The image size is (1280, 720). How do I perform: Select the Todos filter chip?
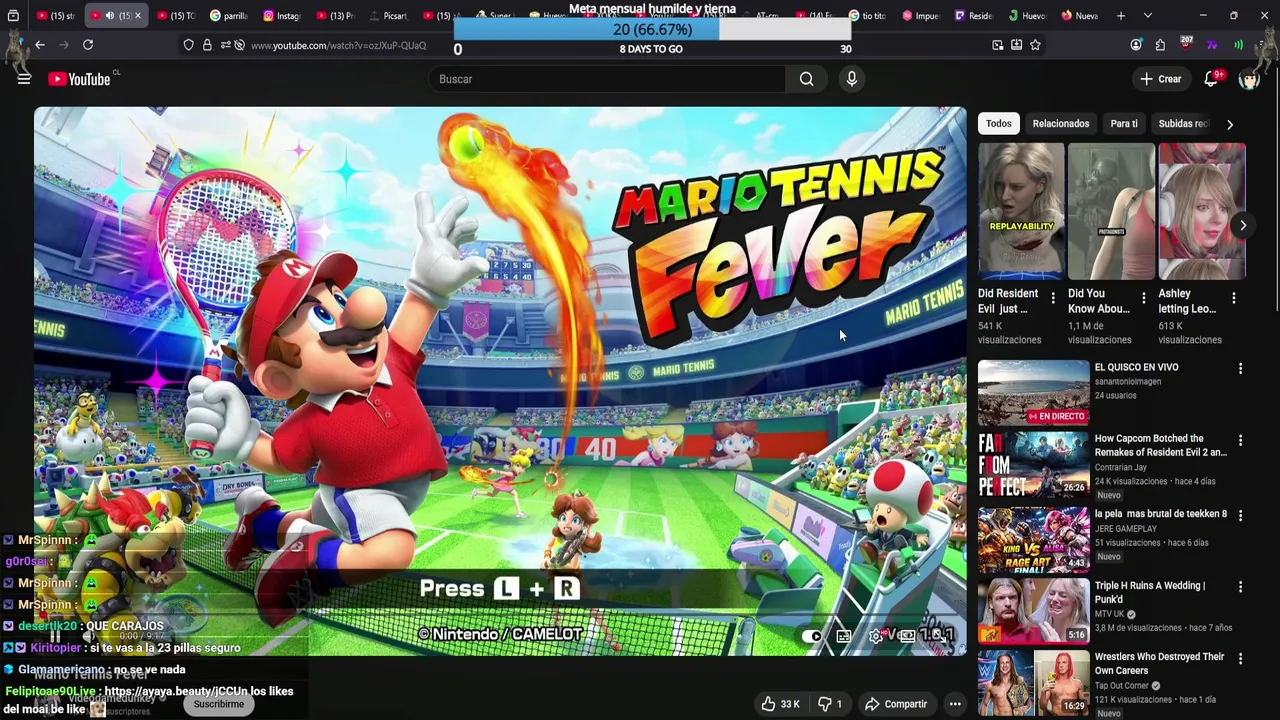999,124
